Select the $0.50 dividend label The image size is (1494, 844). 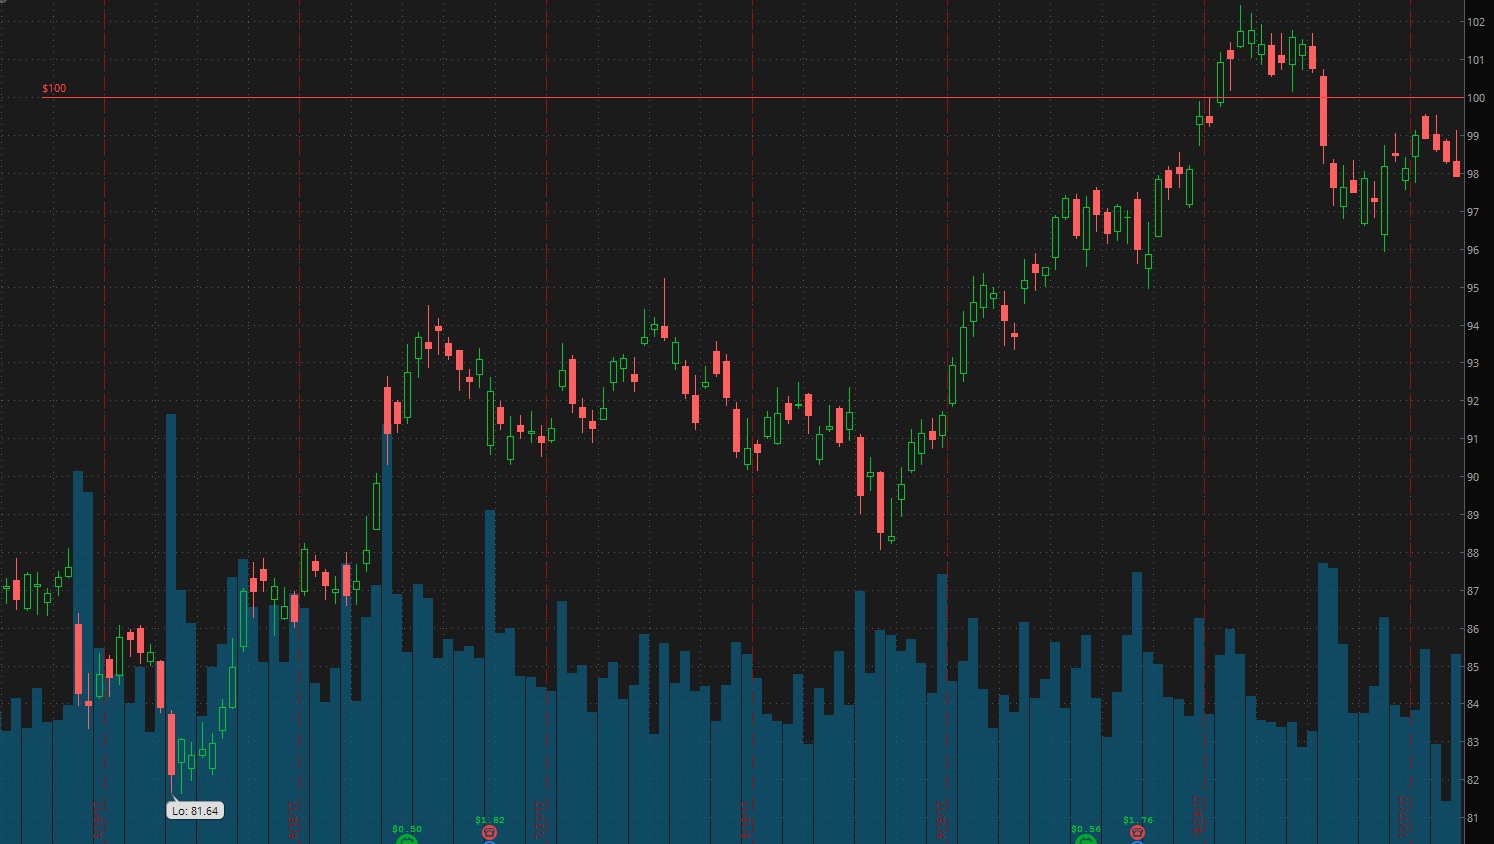click(x=407, y=829)
